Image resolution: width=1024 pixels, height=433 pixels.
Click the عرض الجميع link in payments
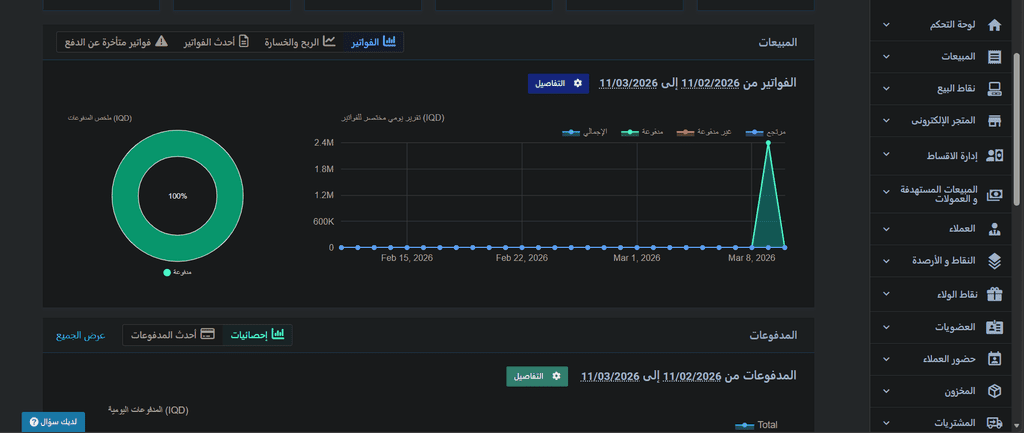click(81, 334)
